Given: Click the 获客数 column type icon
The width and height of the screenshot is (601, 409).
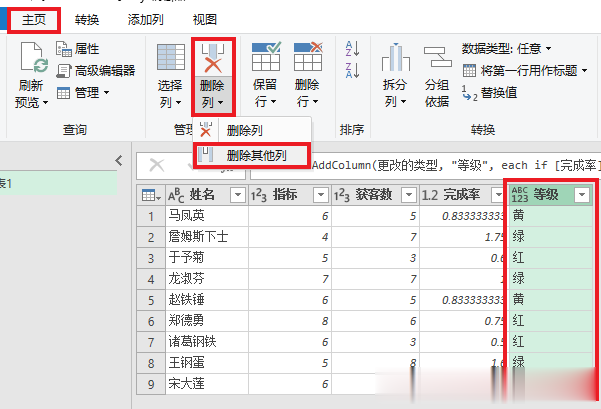Looking at the screenshot, I should (x=342, y=195).
